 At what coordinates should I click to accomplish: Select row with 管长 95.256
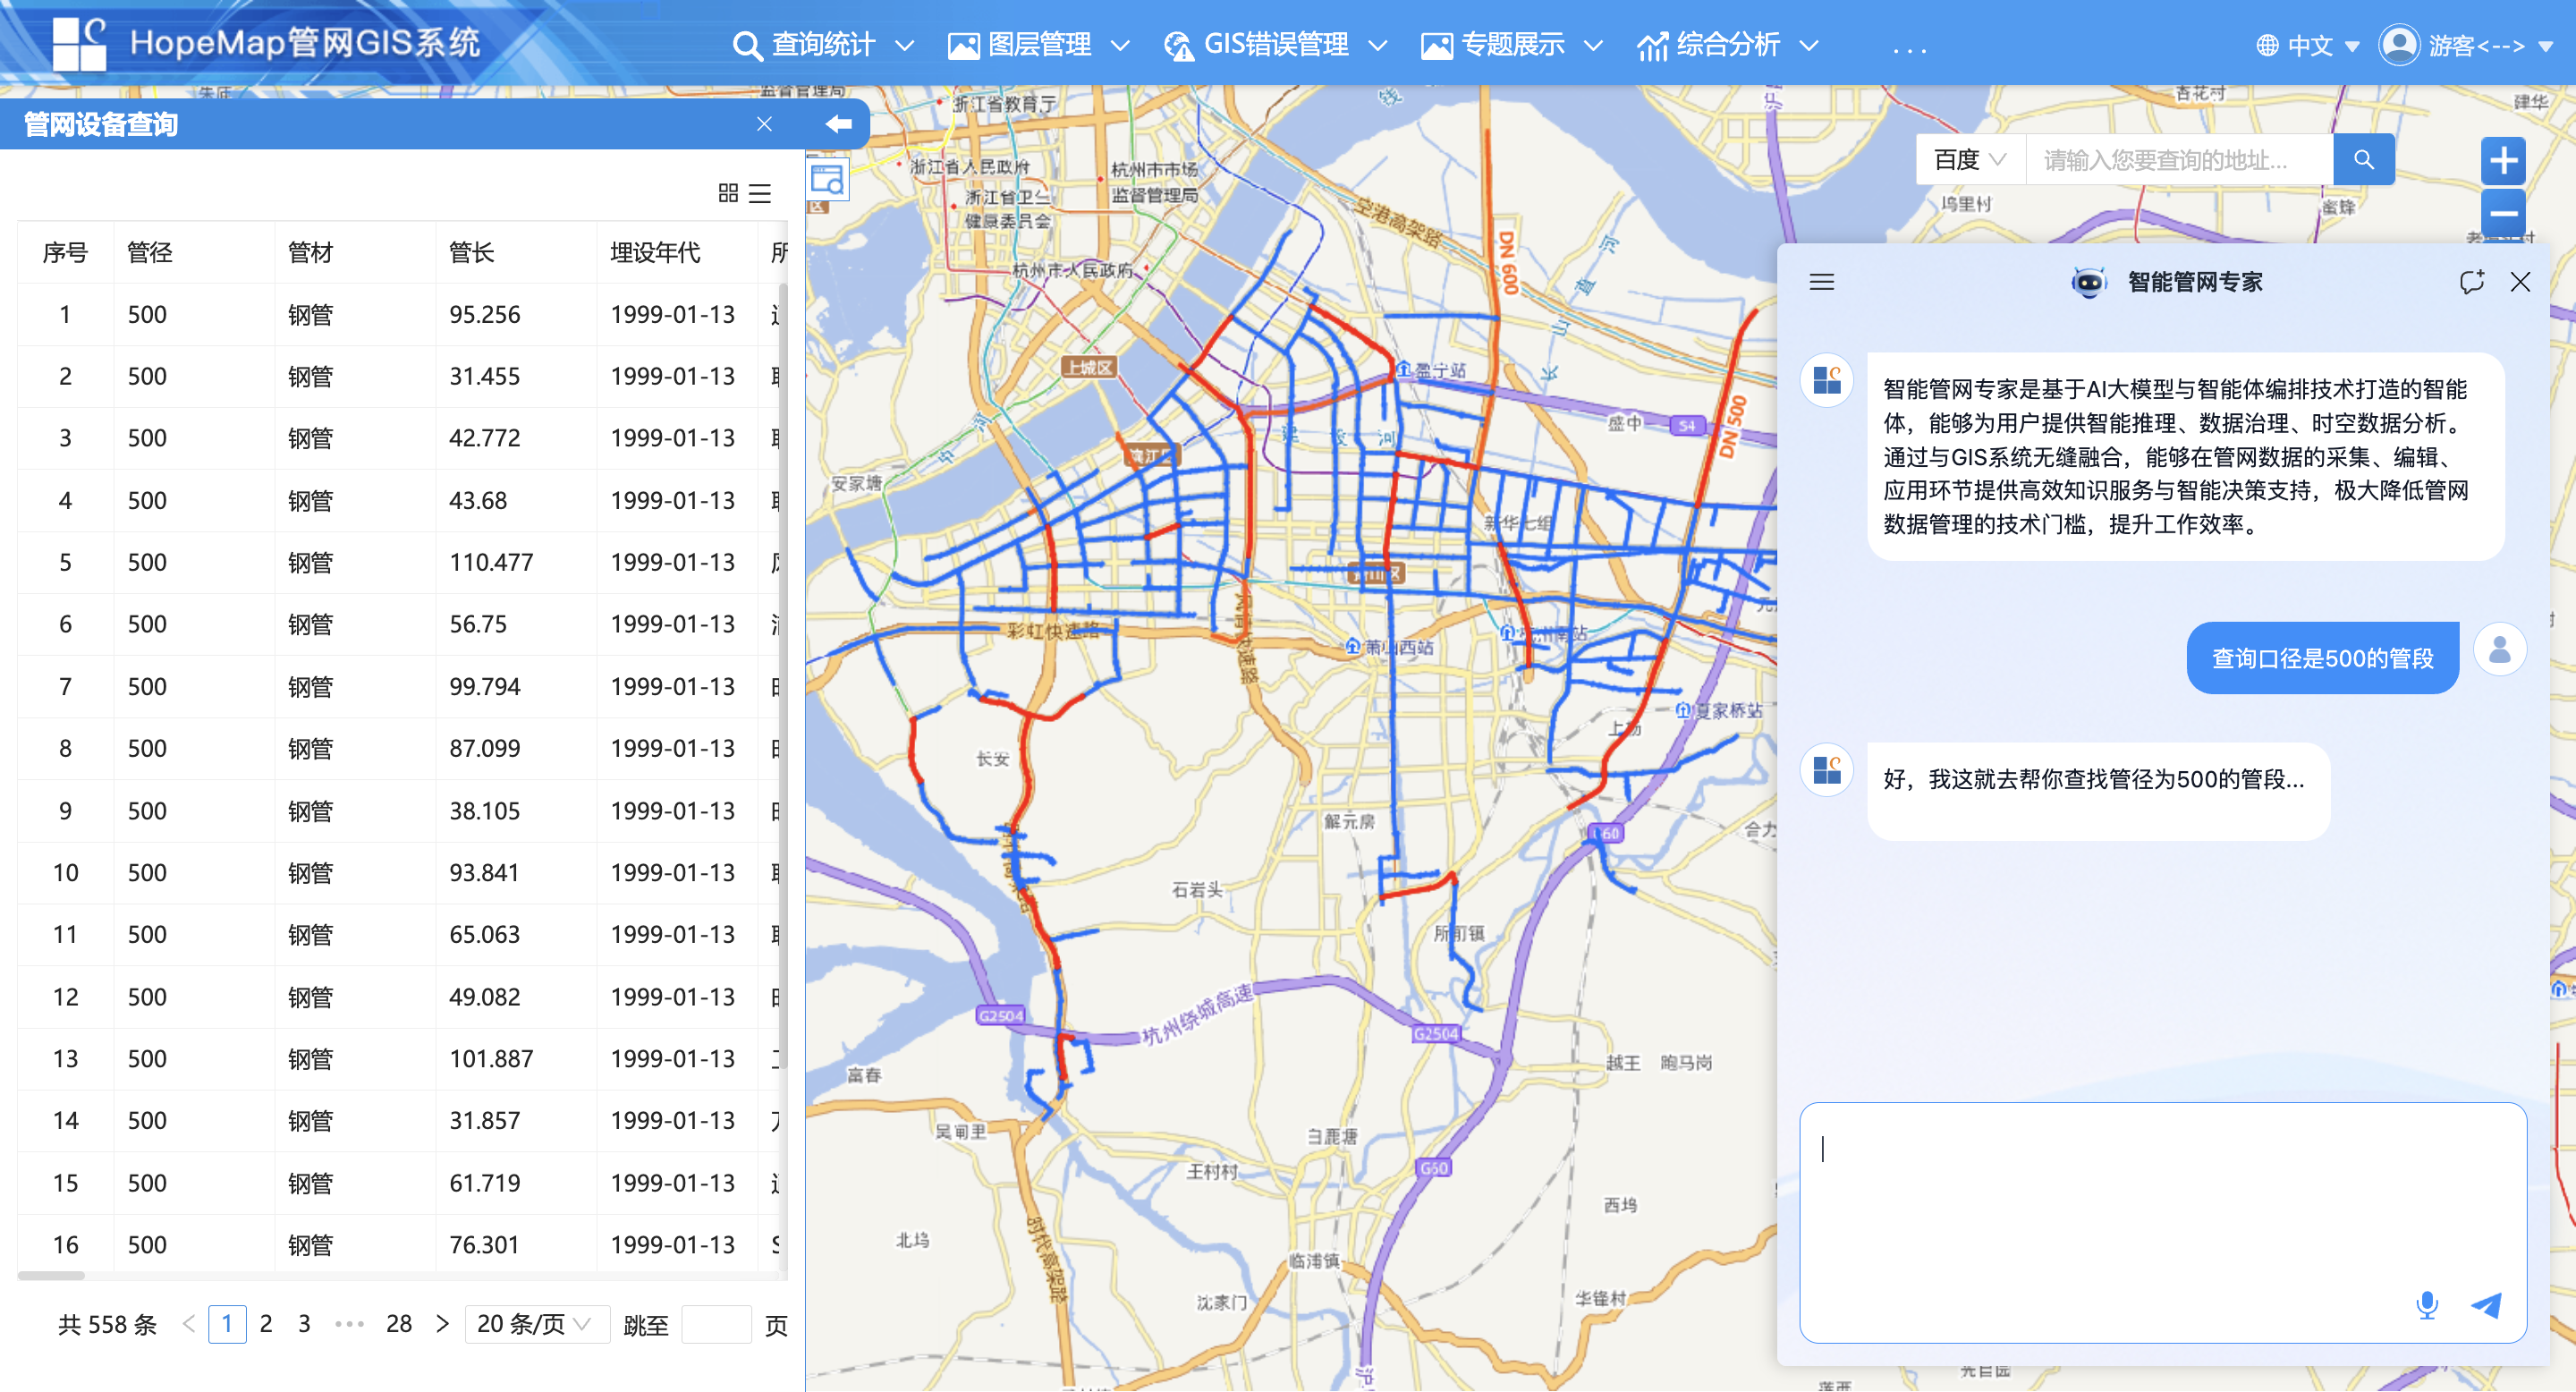pos(402,315)
